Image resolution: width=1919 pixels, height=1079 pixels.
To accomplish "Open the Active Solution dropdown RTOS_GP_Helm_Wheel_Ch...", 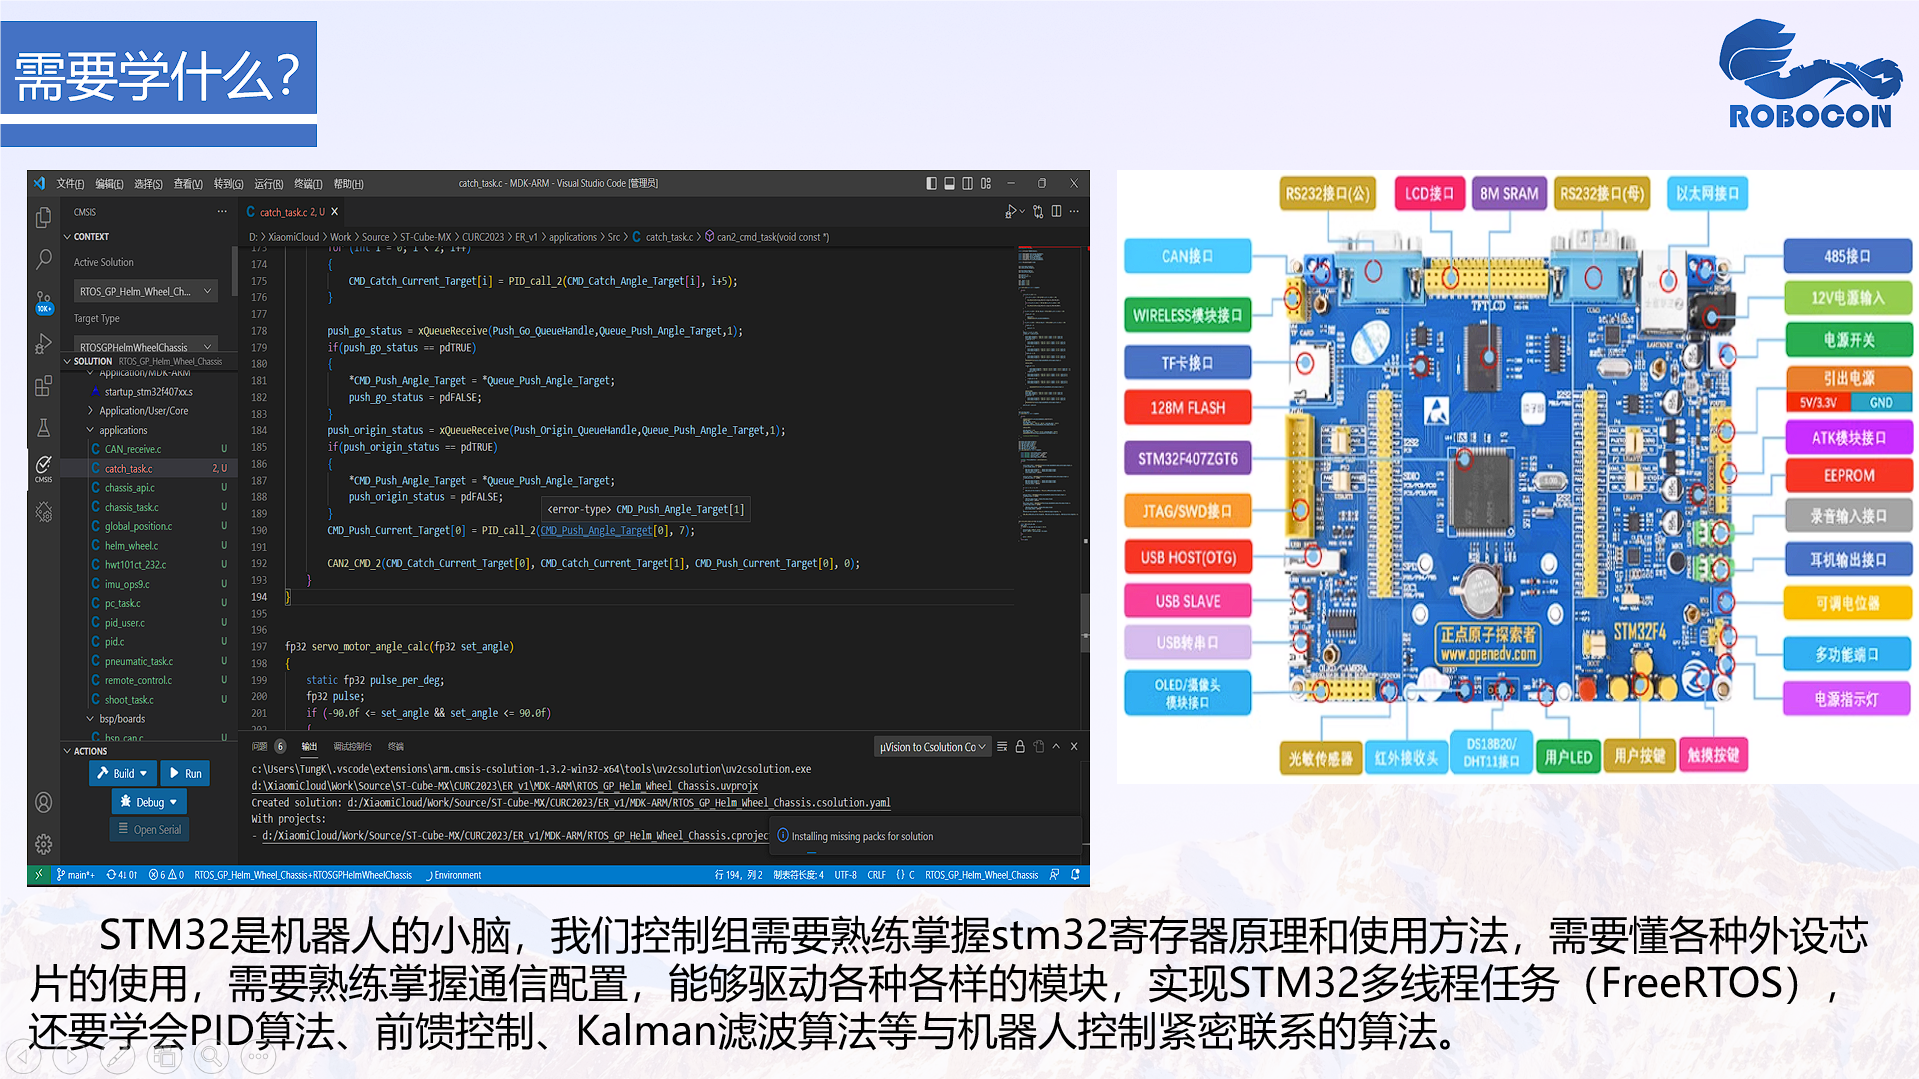I will (x=146, y=291).
